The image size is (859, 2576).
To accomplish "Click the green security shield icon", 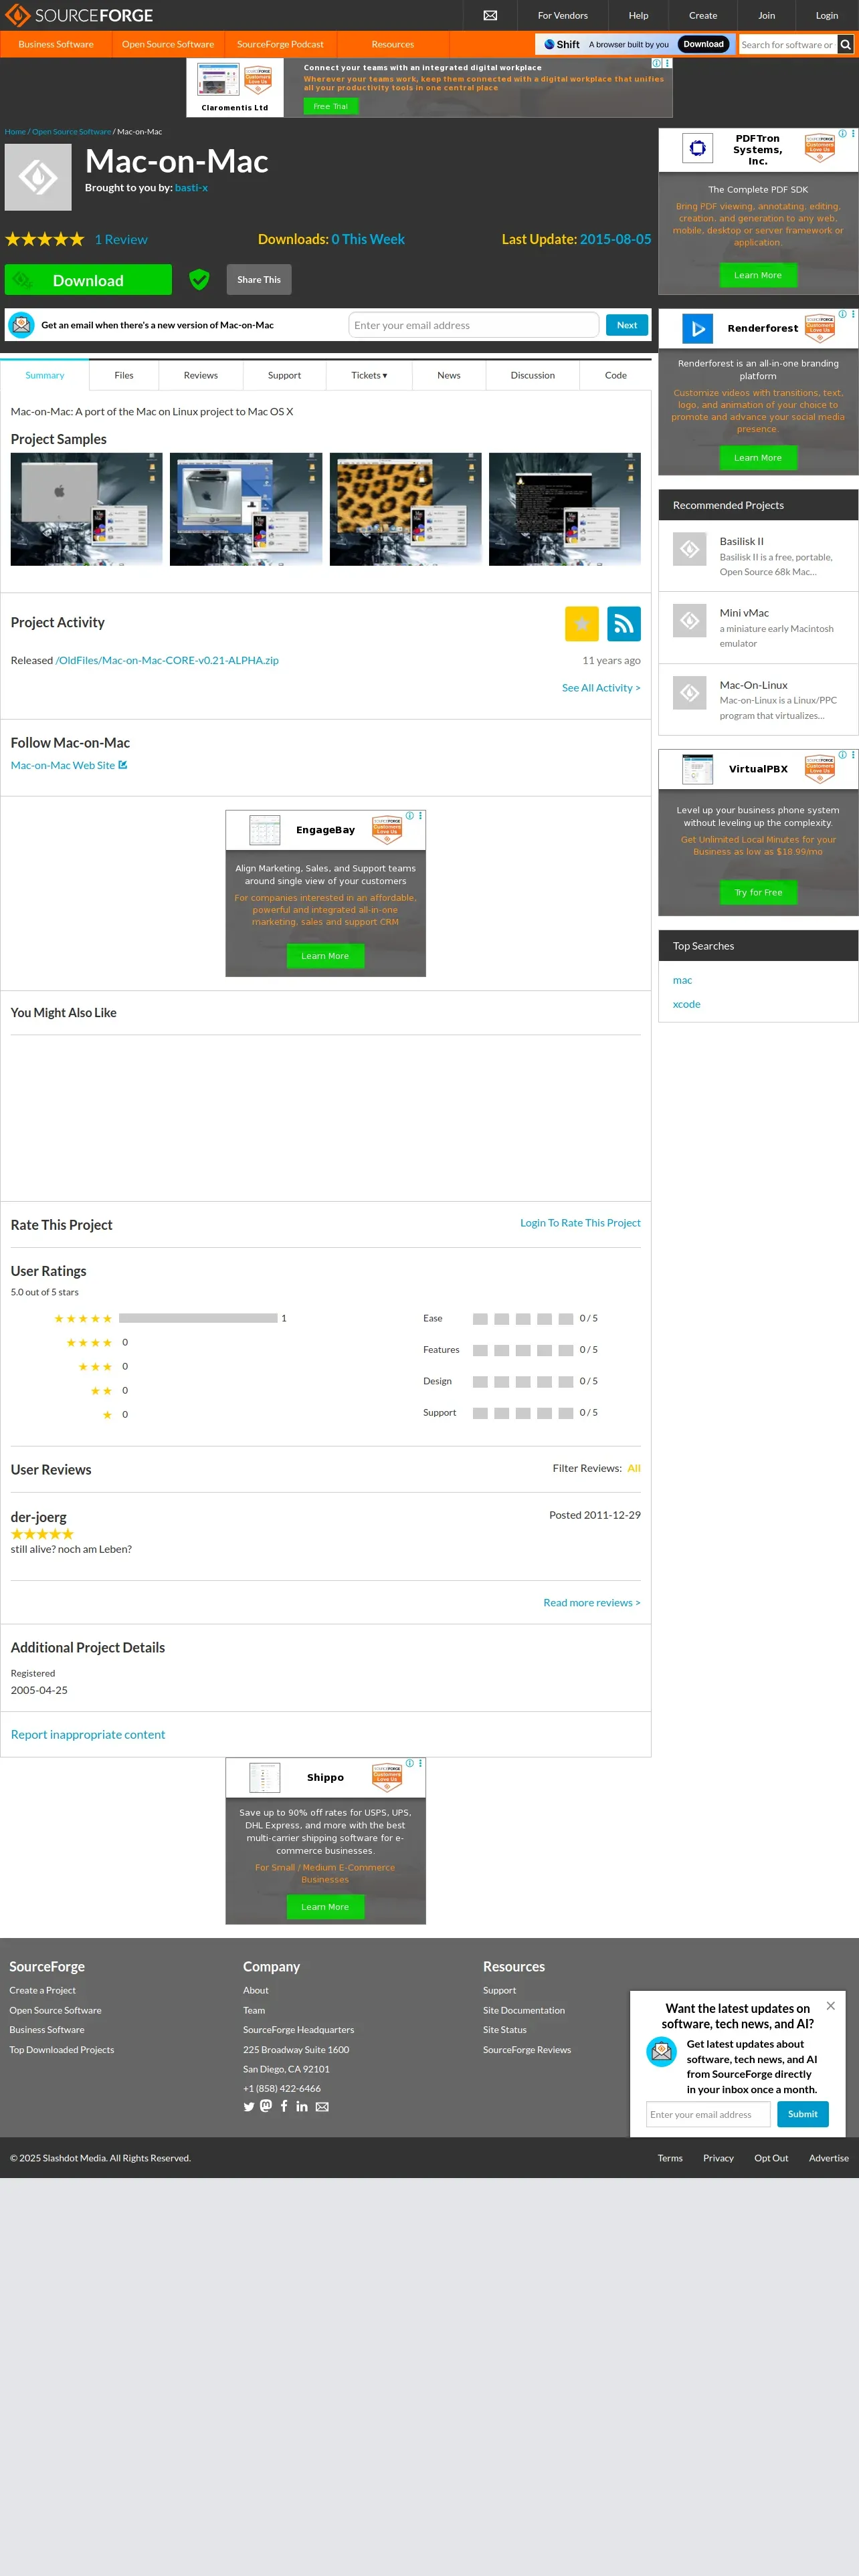I will click(x=199, y=279).
